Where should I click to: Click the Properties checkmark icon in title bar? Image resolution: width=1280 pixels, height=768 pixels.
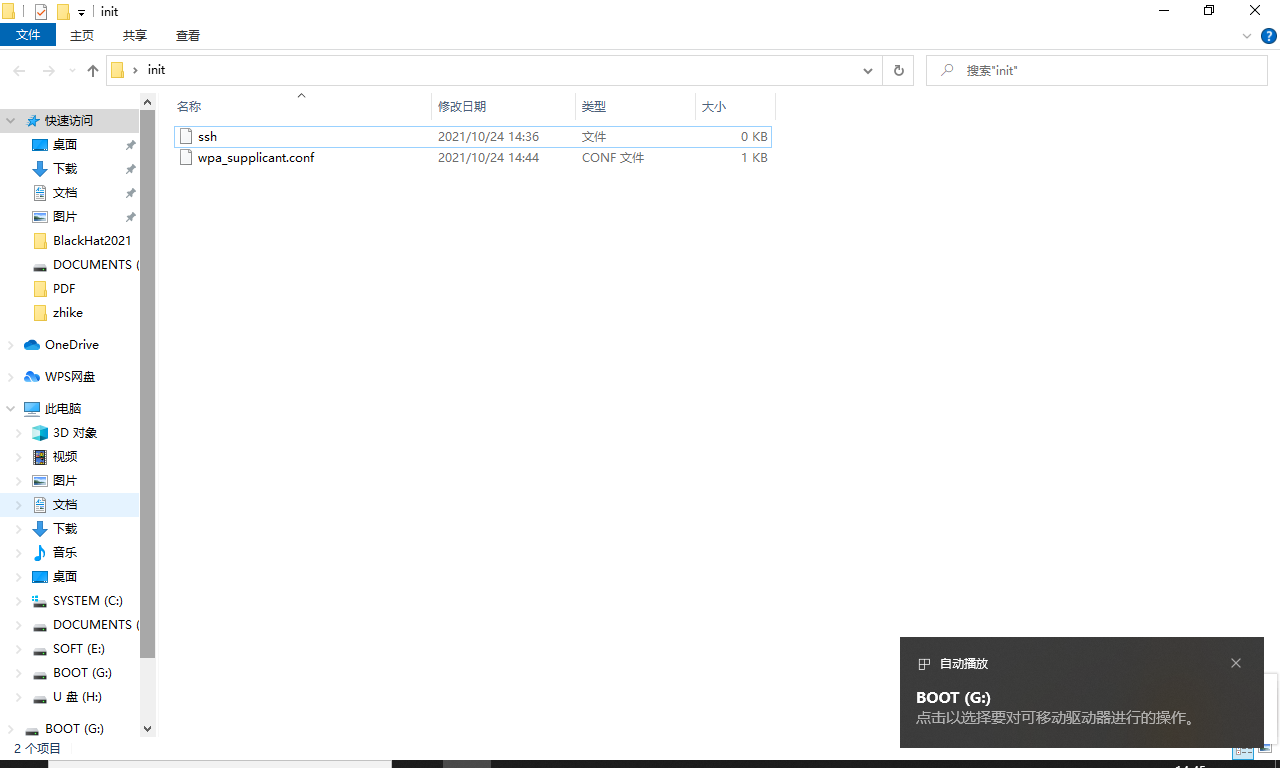[x=41, y=12]
